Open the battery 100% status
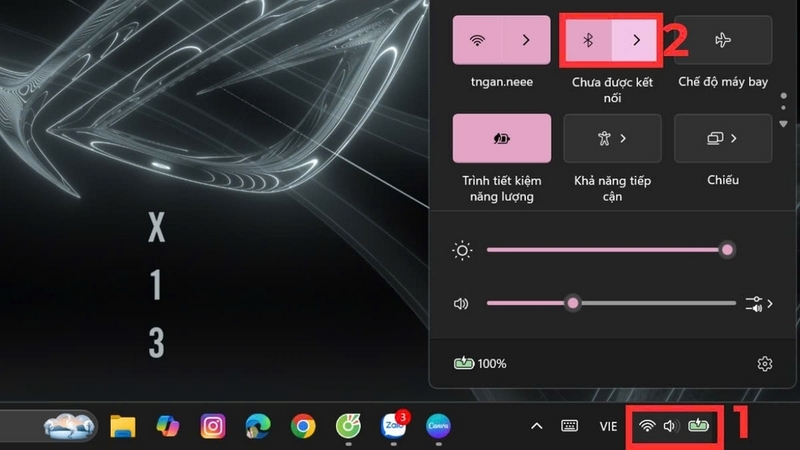Image resolution: width=800 pixels, height=450 pixels. tap(480, 364)
